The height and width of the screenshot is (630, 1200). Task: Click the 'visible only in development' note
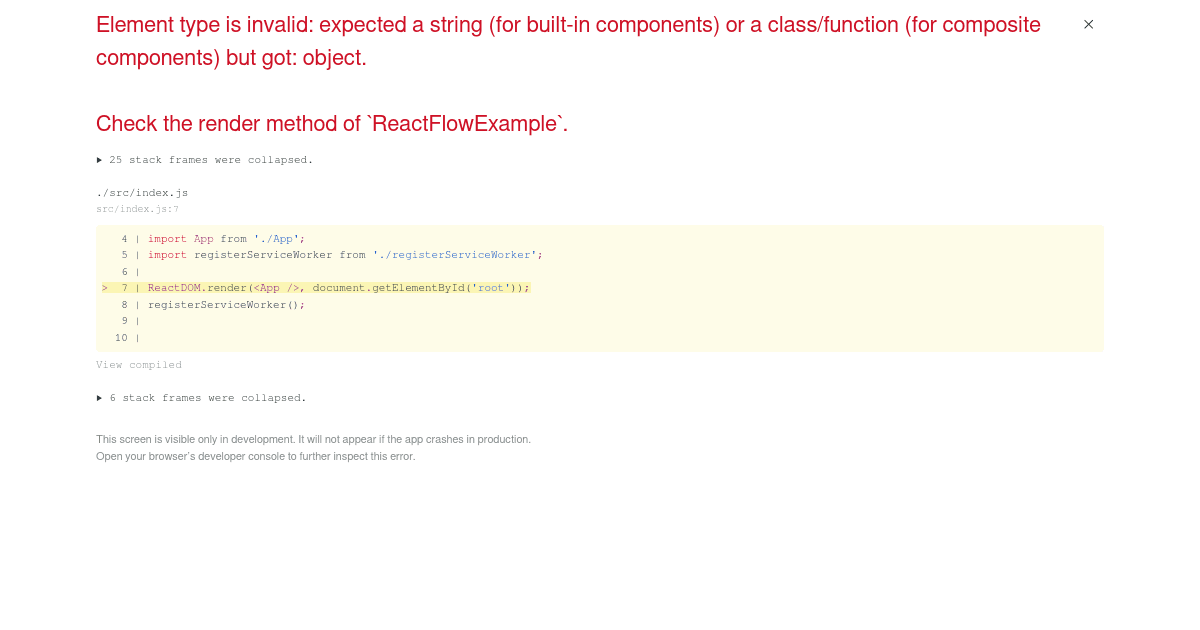click(x=313, y=439)
